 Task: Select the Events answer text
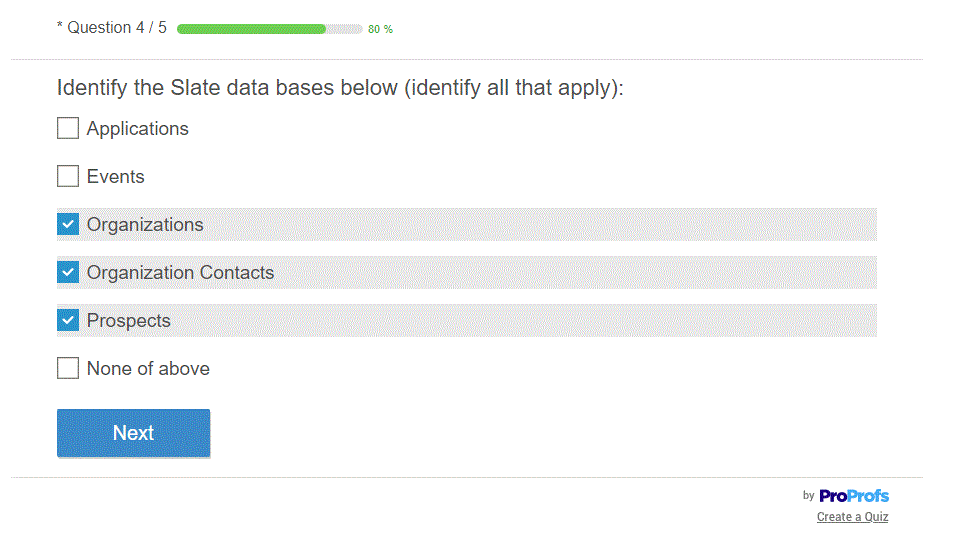pyautogui.click(x=116, y=177)
